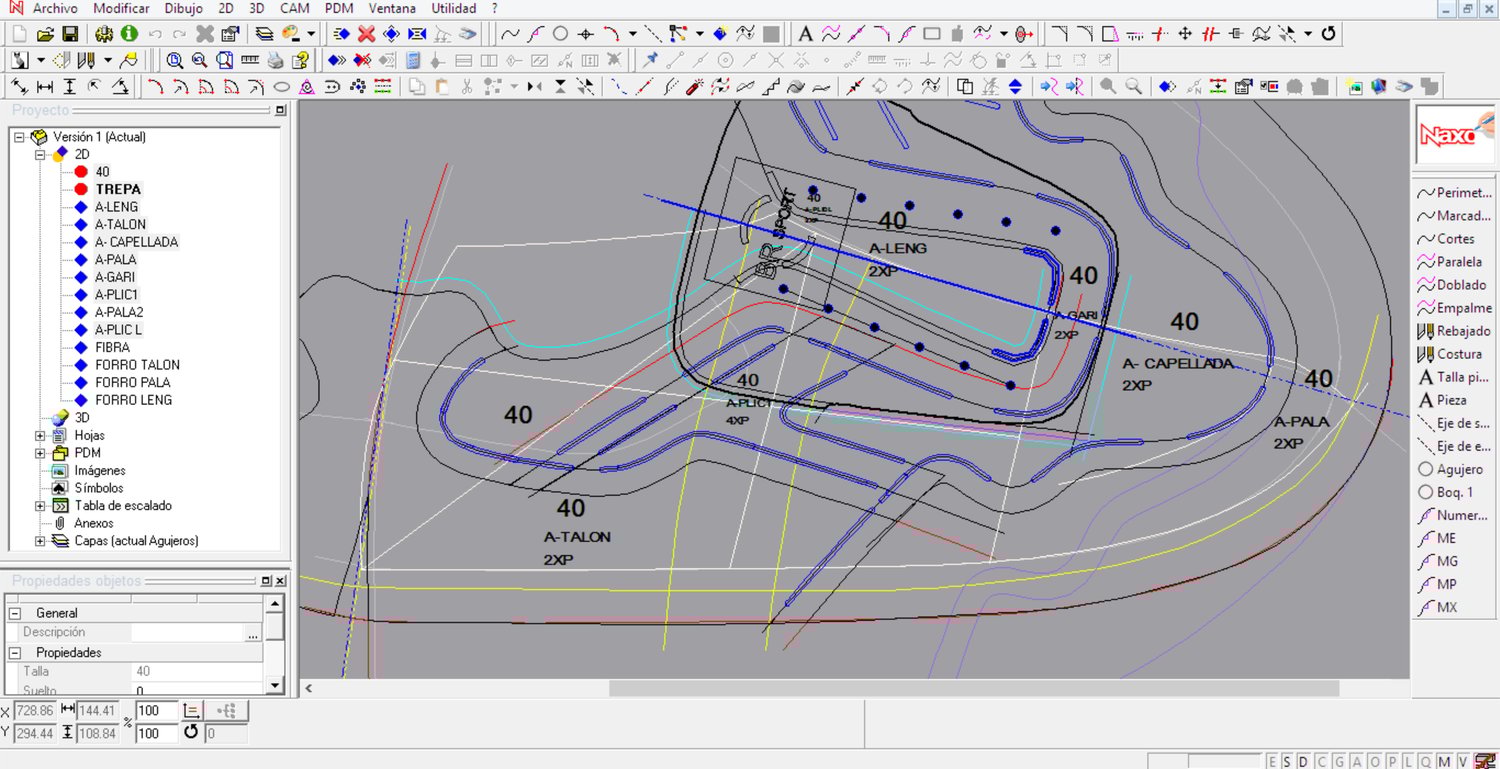This screenshot has height=769, width=1500.
Task: Open the Utilidad menu
Action: (454, 8)
